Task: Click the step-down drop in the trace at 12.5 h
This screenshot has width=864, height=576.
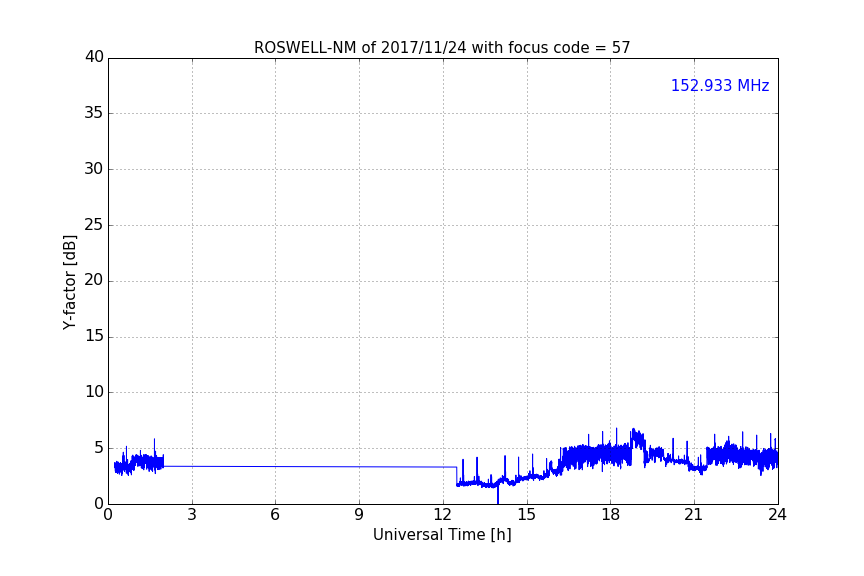Action: [x=457, y=476]
